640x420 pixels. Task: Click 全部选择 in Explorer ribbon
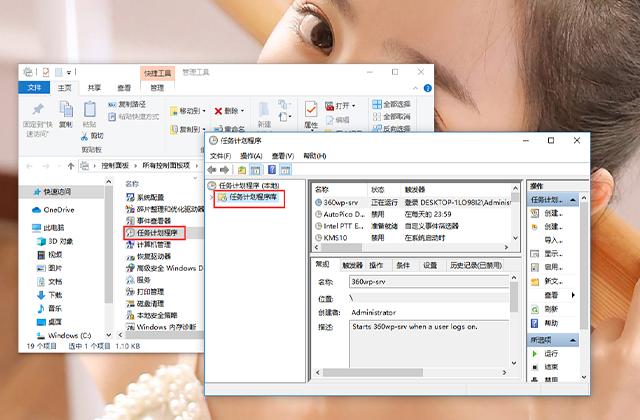click(391, 104)
